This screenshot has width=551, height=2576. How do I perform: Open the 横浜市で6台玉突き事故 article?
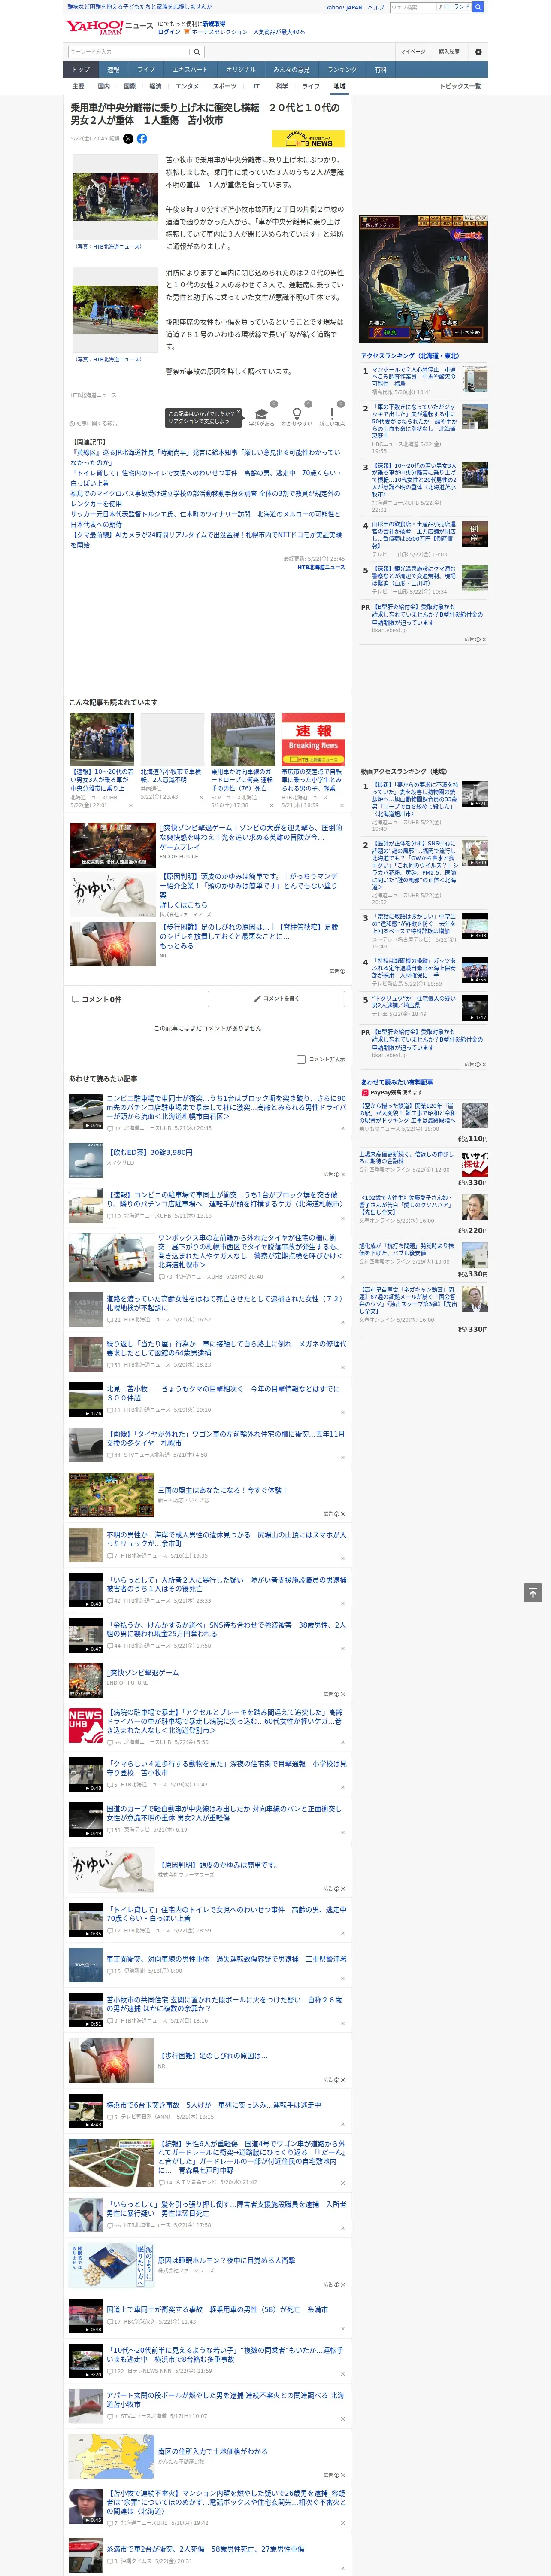[x=214, y=2105]
